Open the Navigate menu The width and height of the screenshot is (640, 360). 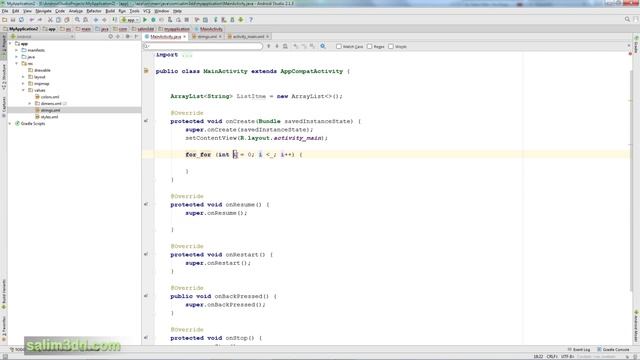tap(43, 11)
